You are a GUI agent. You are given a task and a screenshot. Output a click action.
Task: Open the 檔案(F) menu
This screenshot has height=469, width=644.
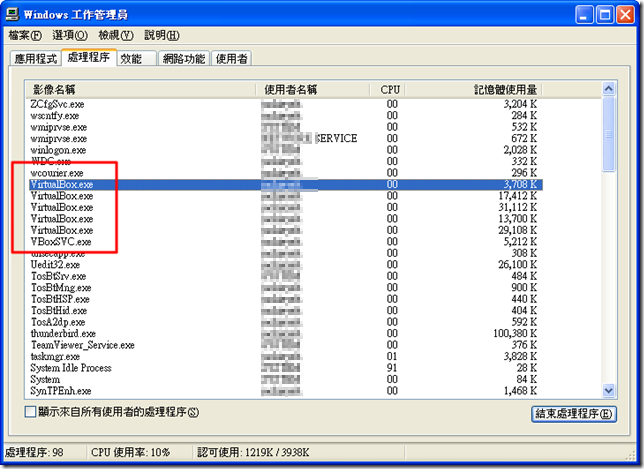tap(25, 35)
